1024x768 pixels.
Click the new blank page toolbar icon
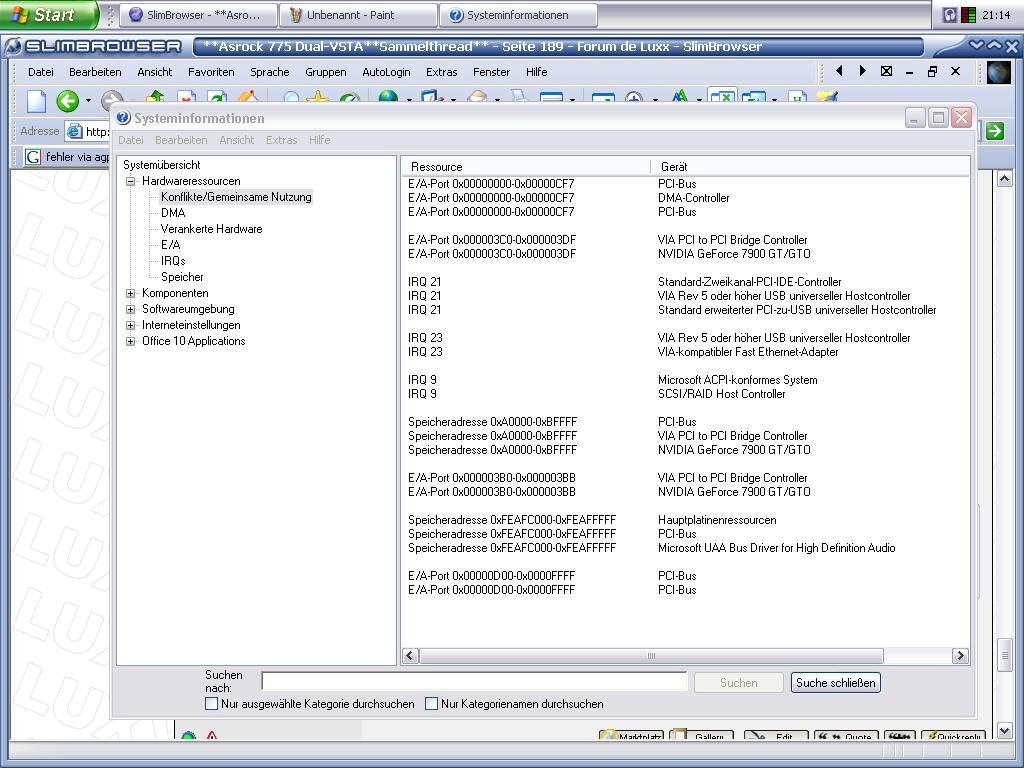pyautogui.click(x=36, y=101)
